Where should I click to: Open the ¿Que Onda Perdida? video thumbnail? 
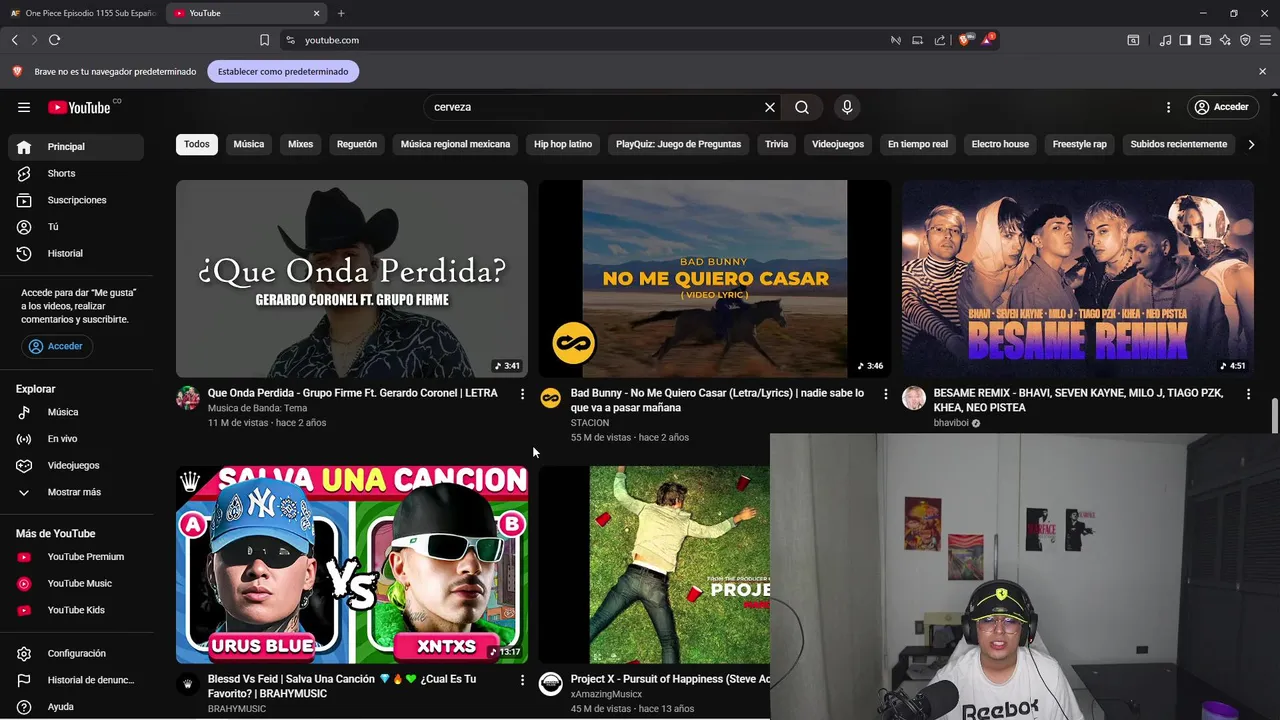point(352,279)
